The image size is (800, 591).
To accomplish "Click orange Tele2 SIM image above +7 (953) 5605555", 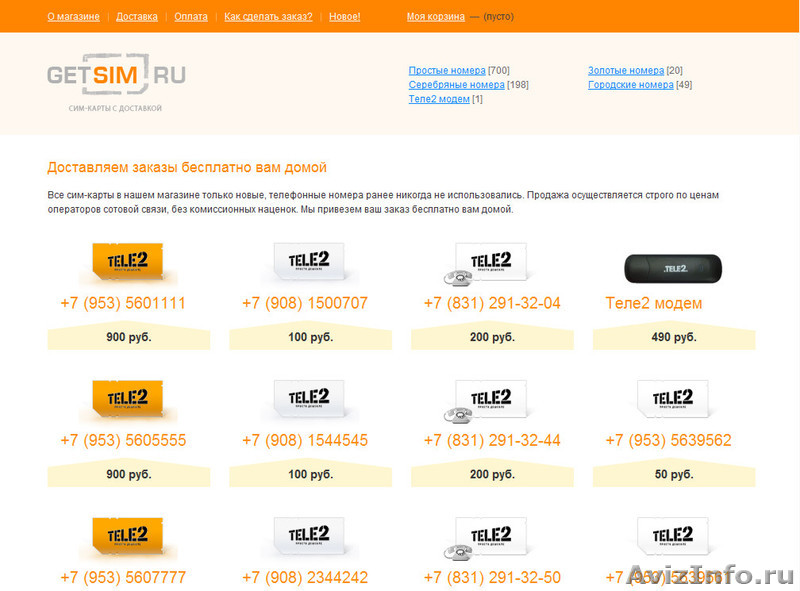I will click(x=128, y=400).
